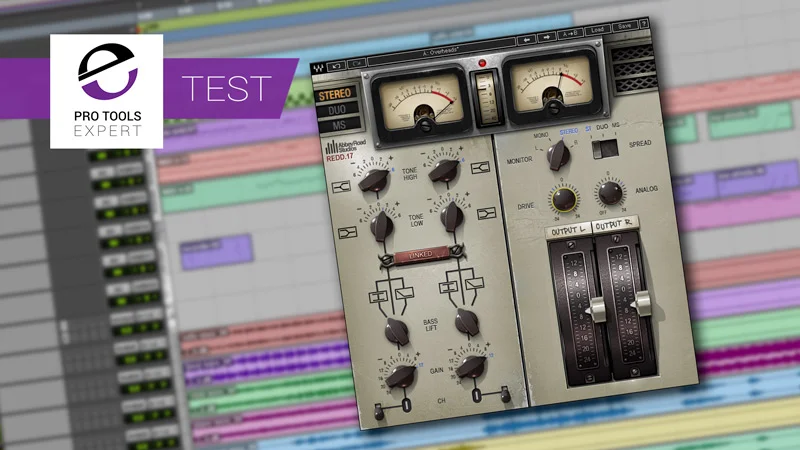Click the left channel Tone High knob

pyautogui.click(x=374, y=180)
